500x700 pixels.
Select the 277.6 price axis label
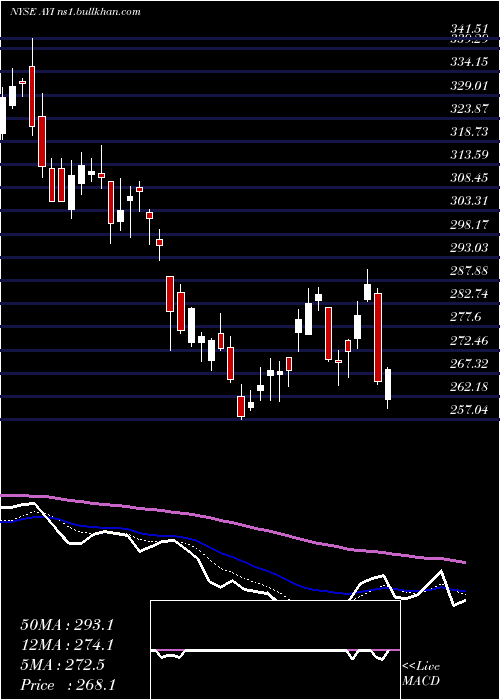465,317
